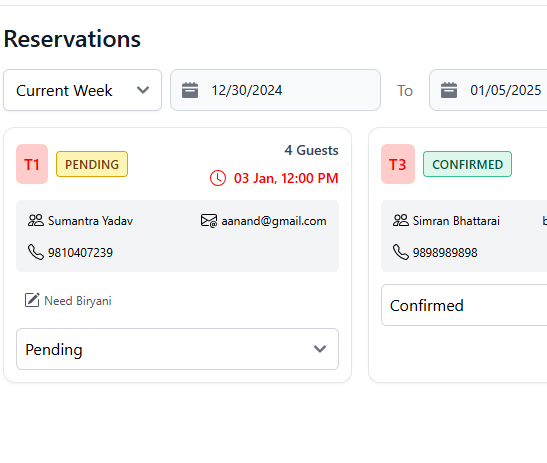Click the red clock icon on T1 card
This screenshot has height=463, width=547.
tap(218, 178)
